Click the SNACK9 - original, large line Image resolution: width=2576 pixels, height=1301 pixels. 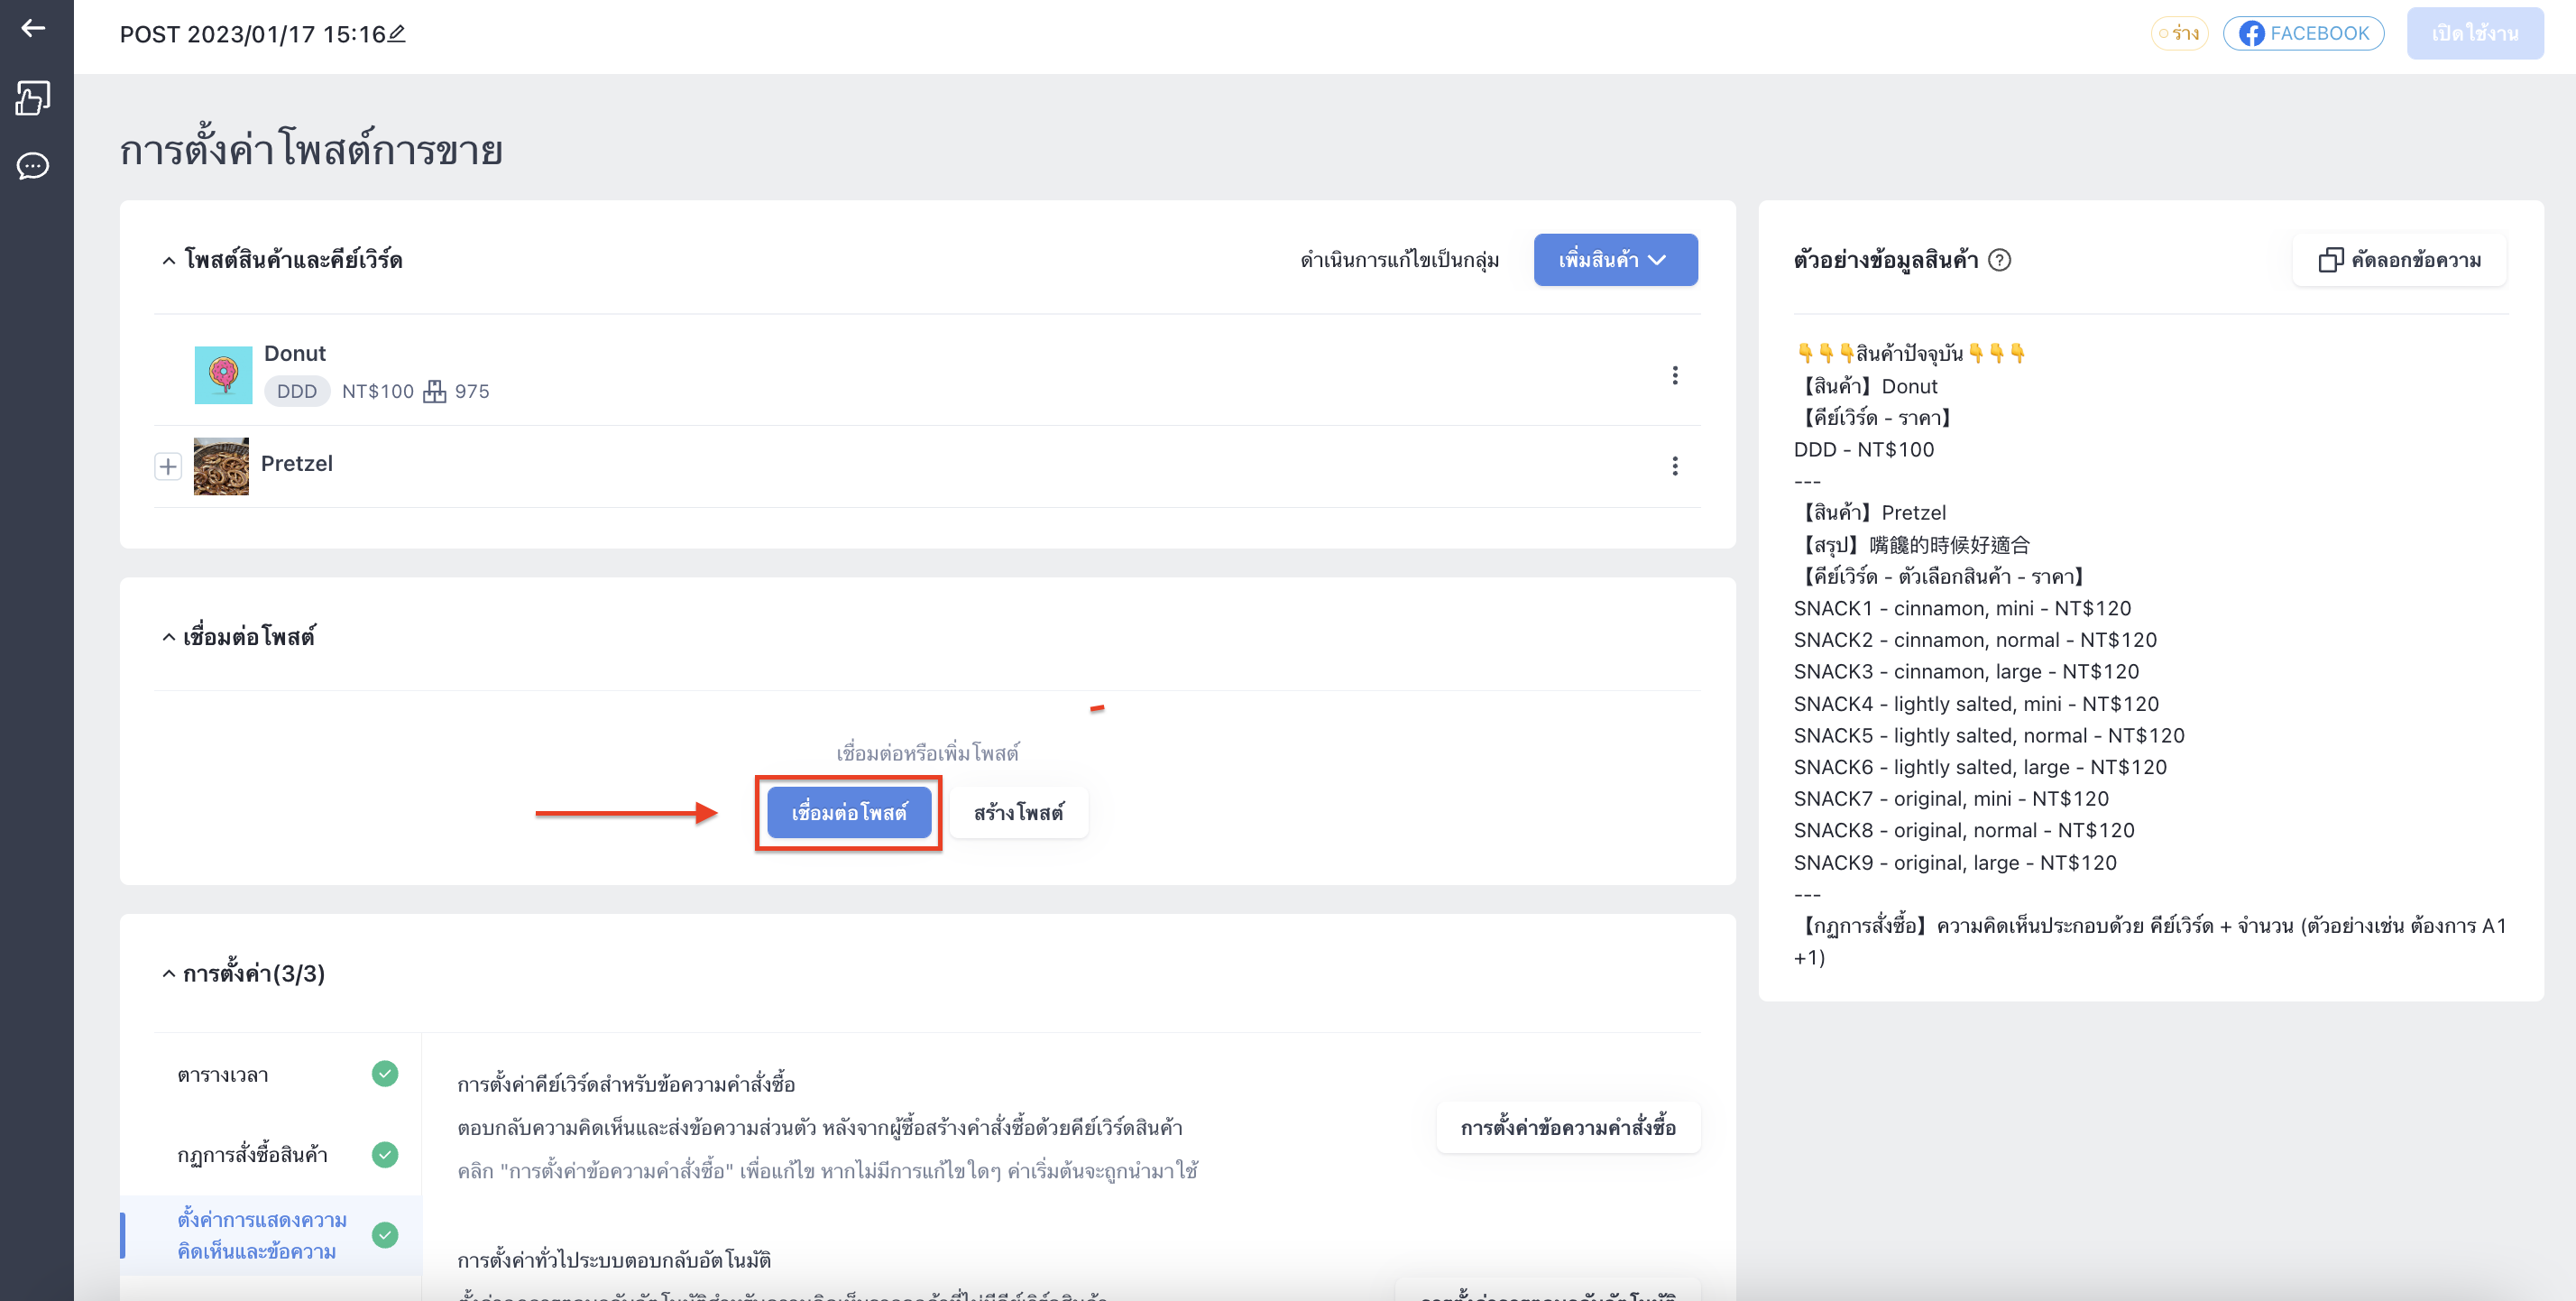click(1955, 862)
